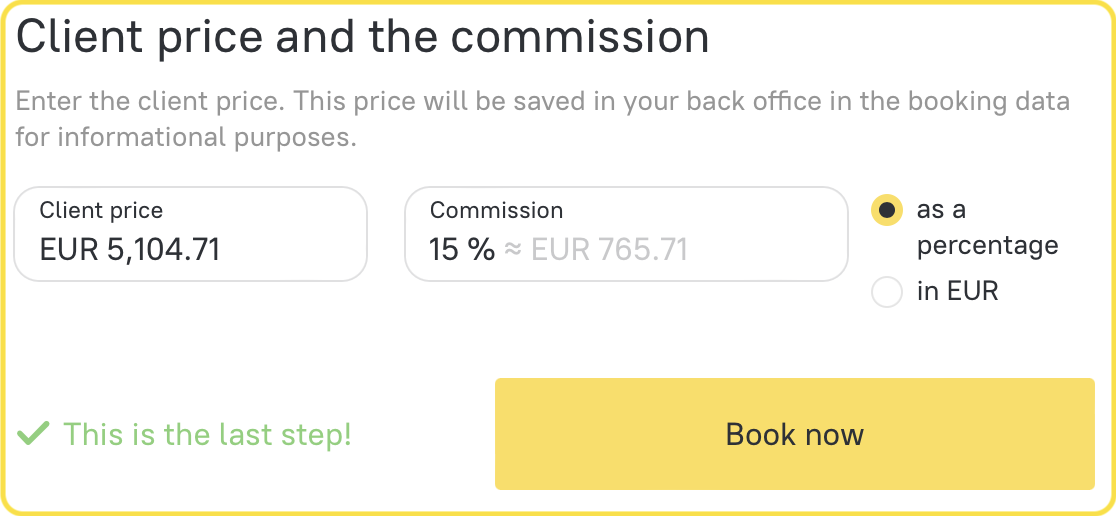Click the "for informational purposes" text line
1116x516 pixels.
[186, 137]
